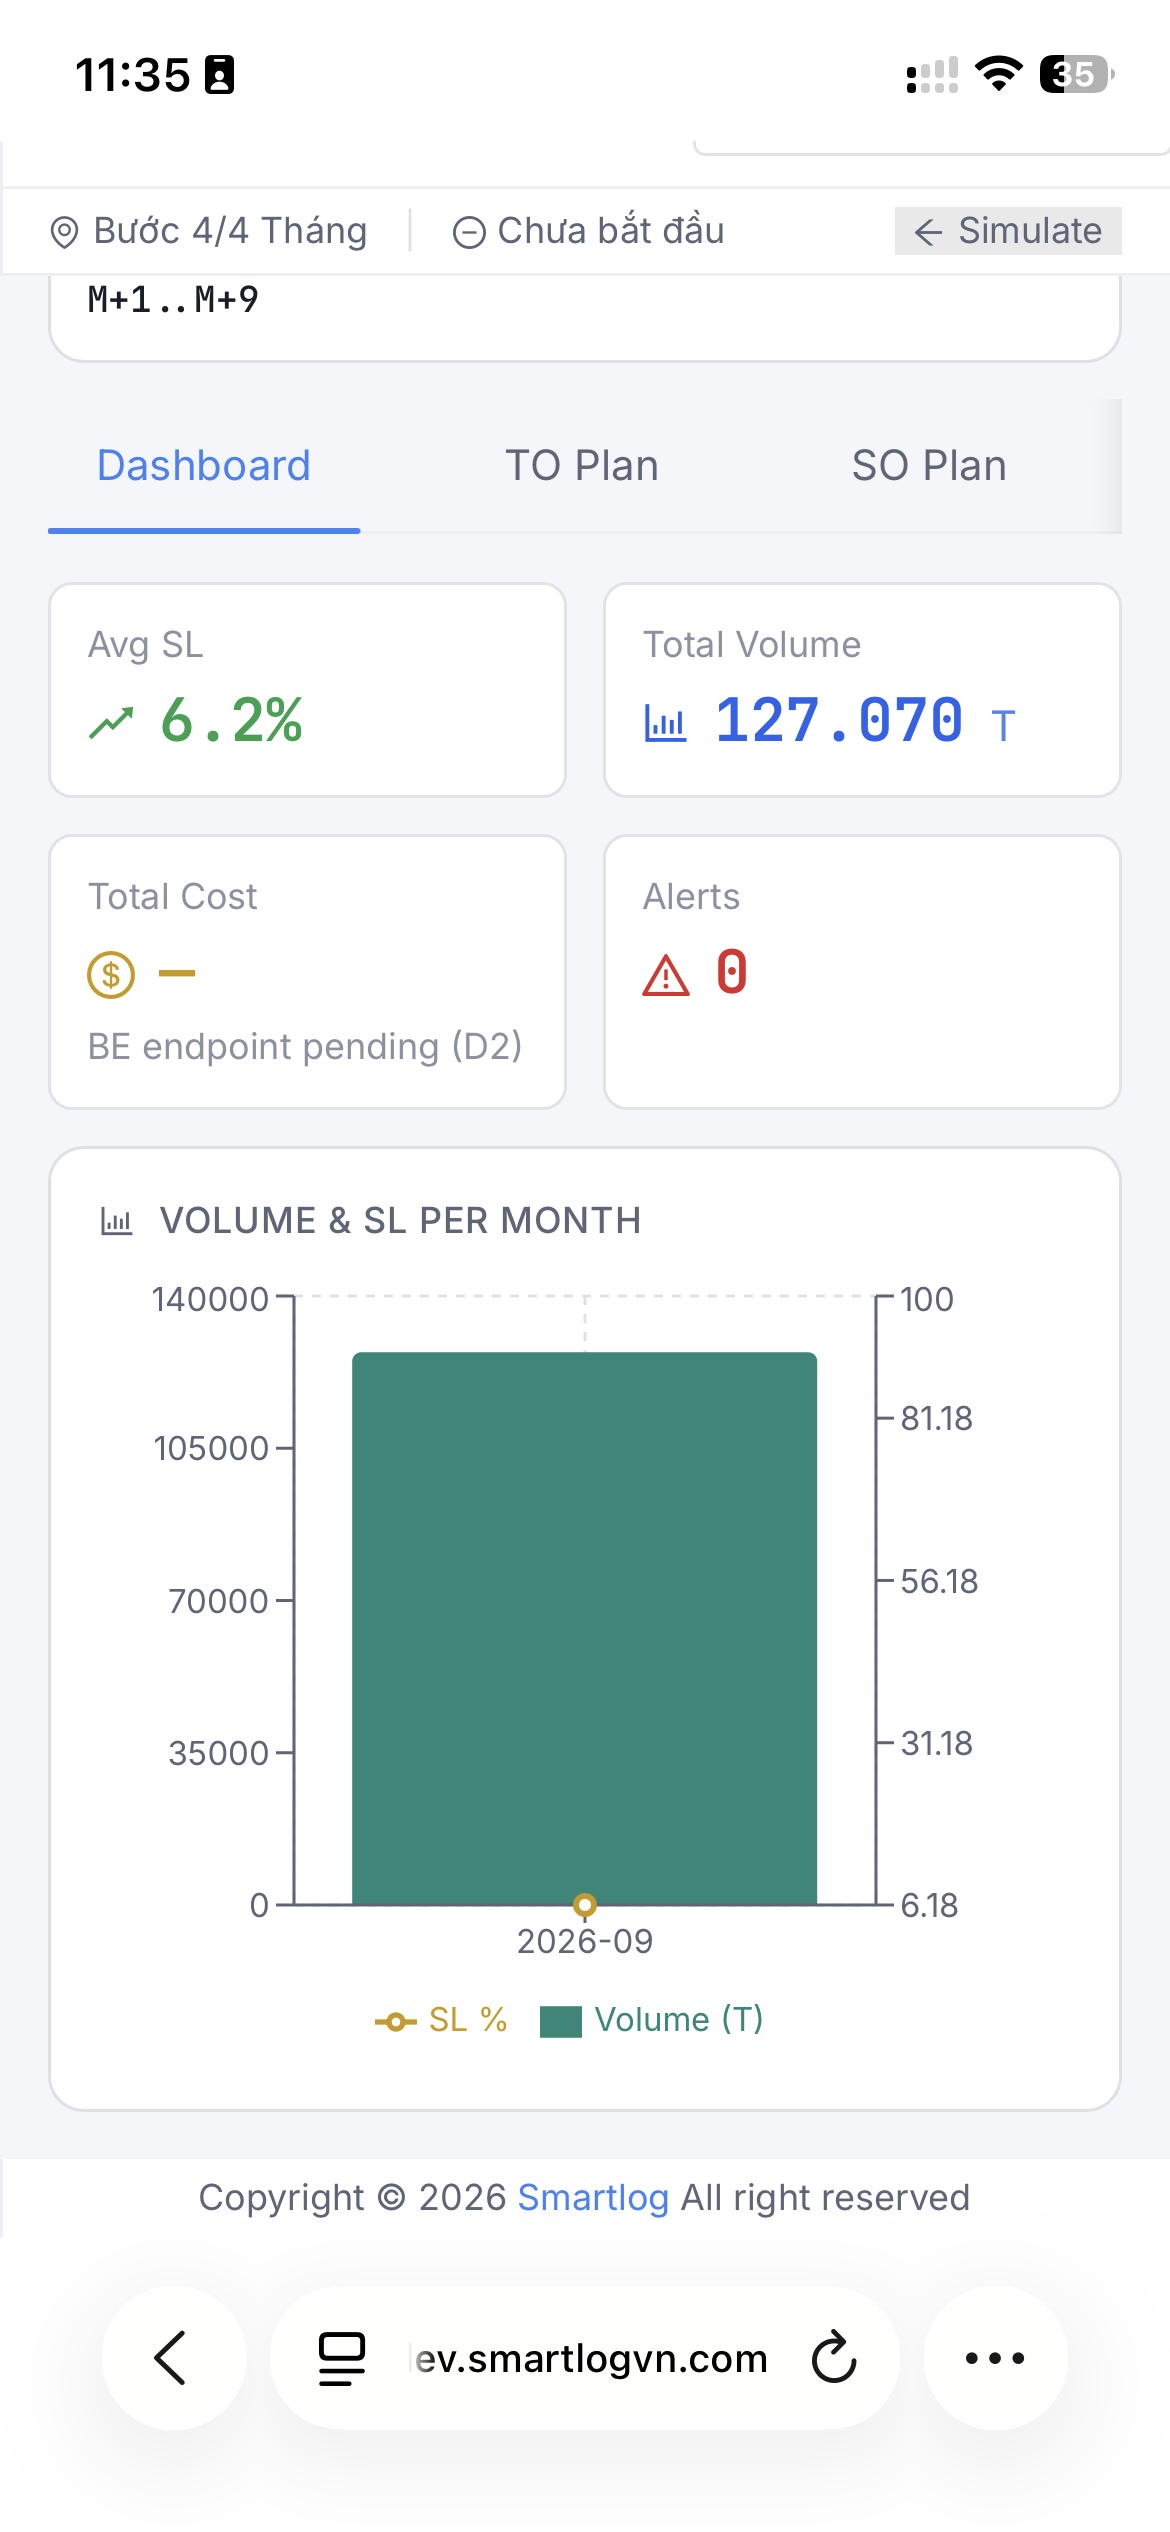The height and width of the screenshot is (2532, 1170).
Task: Select the Dashboard tab
Action: [x=204, y=466]
